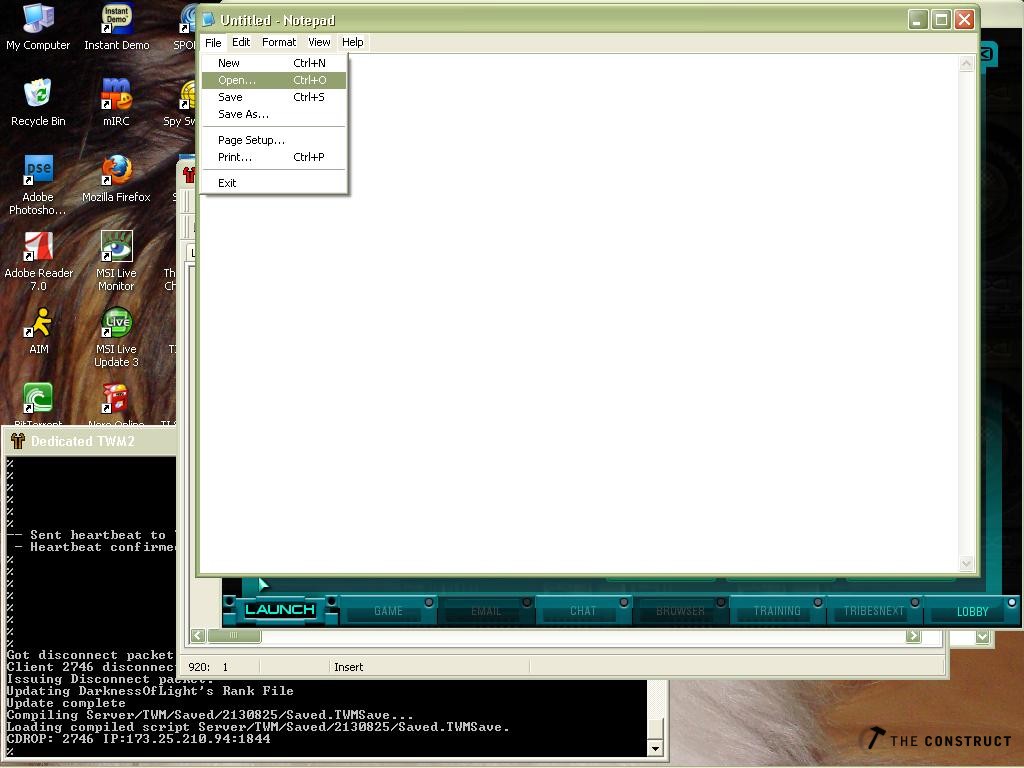
Task: Click the Dedicated TWM2 window icon
Action: coord(18,441)
